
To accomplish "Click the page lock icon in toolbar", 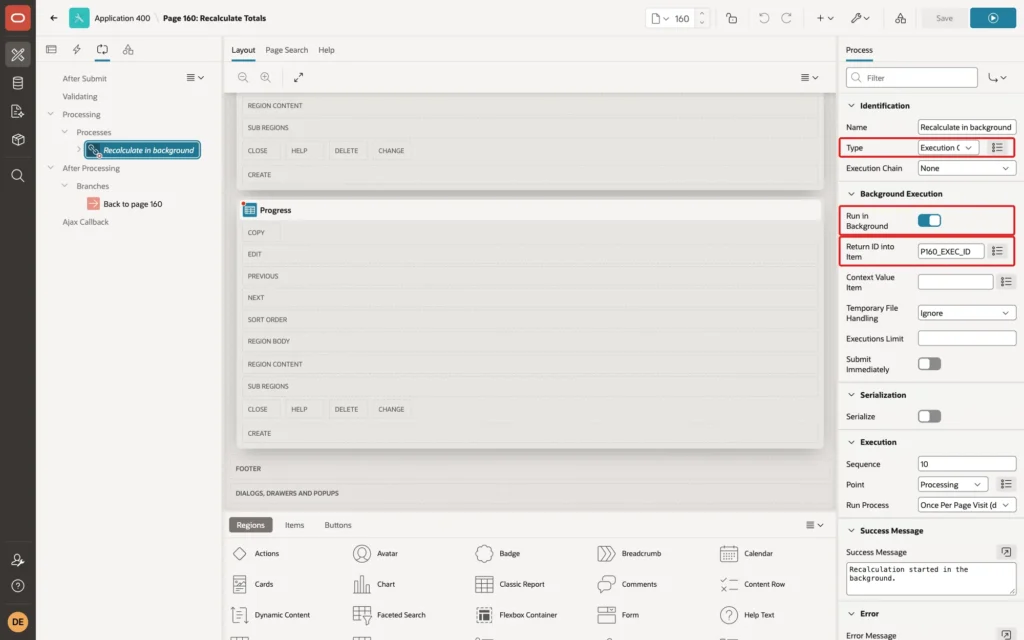I will tap(731, 18).
